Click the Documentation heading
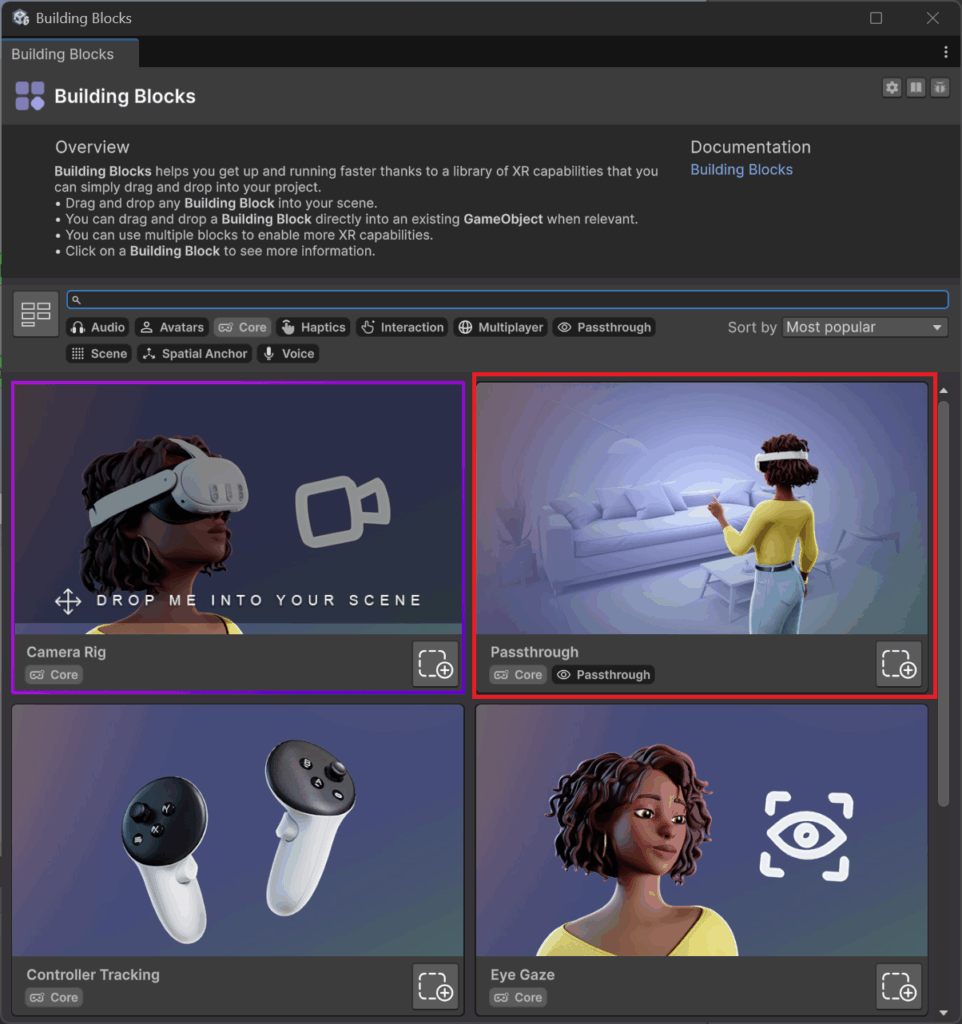962x1024 pixels. click(x=750, y=147)
